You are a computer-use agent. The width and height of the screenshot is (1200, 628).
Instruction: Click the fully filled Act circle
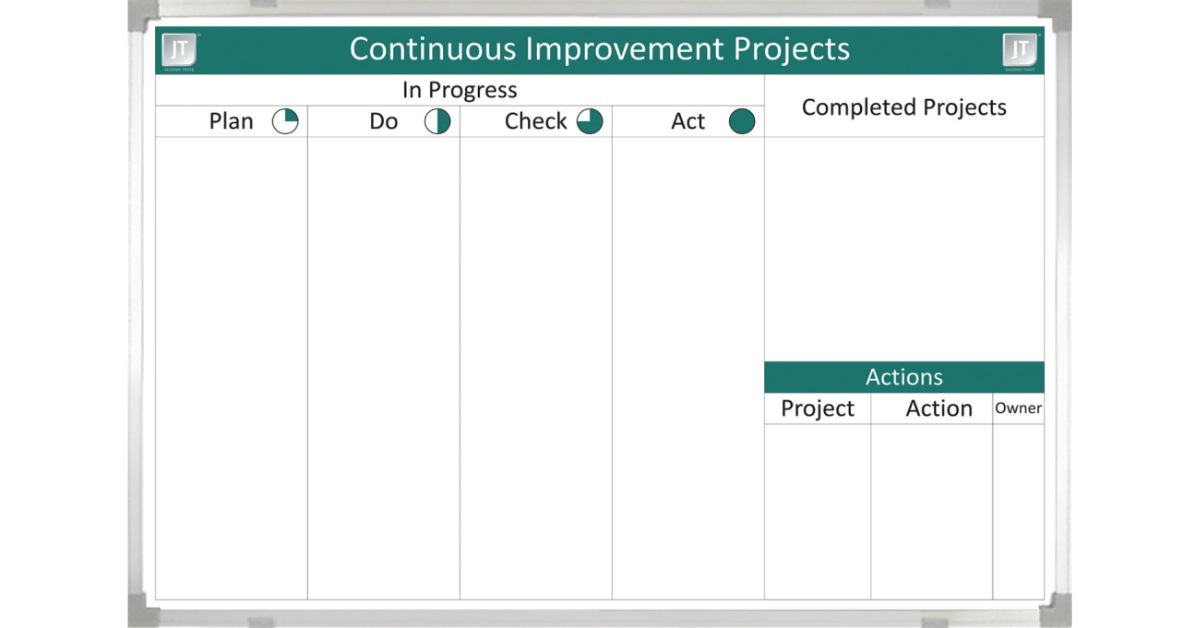coord(741,122)
